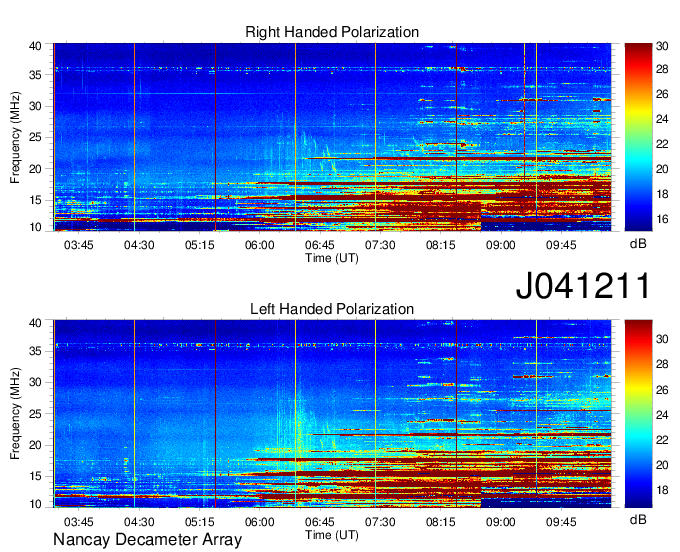
Task: Click "07:30" tick on Left Handed time axis
Action: 380,522
